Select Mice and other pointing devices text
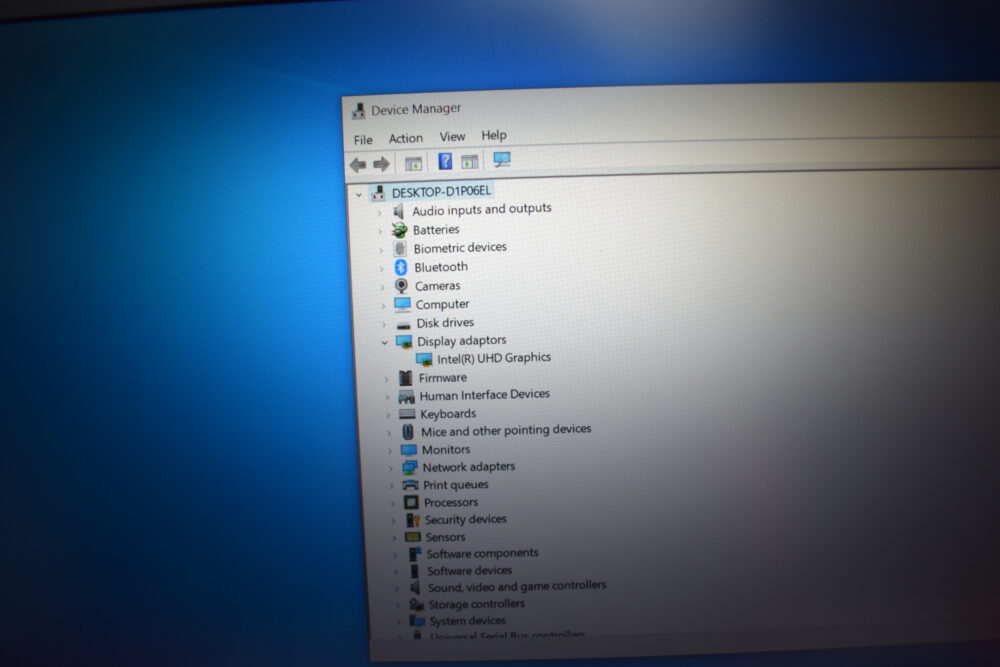 [x=506, y=430]
